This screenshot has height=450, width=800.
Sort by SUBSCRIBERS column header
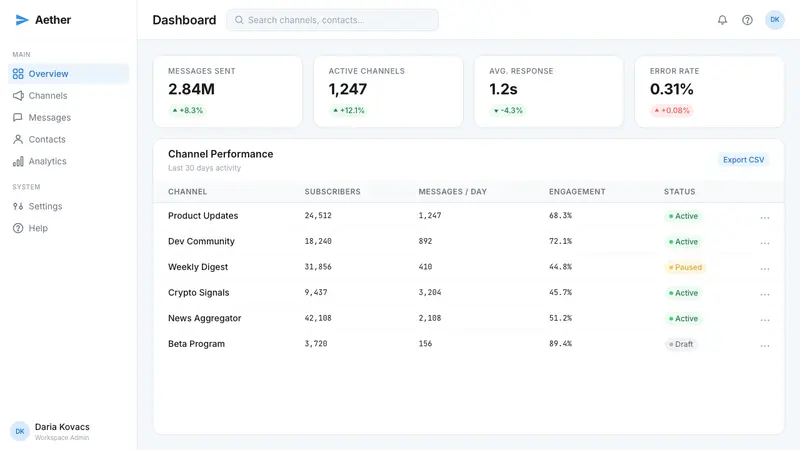(x=333, y=192)
